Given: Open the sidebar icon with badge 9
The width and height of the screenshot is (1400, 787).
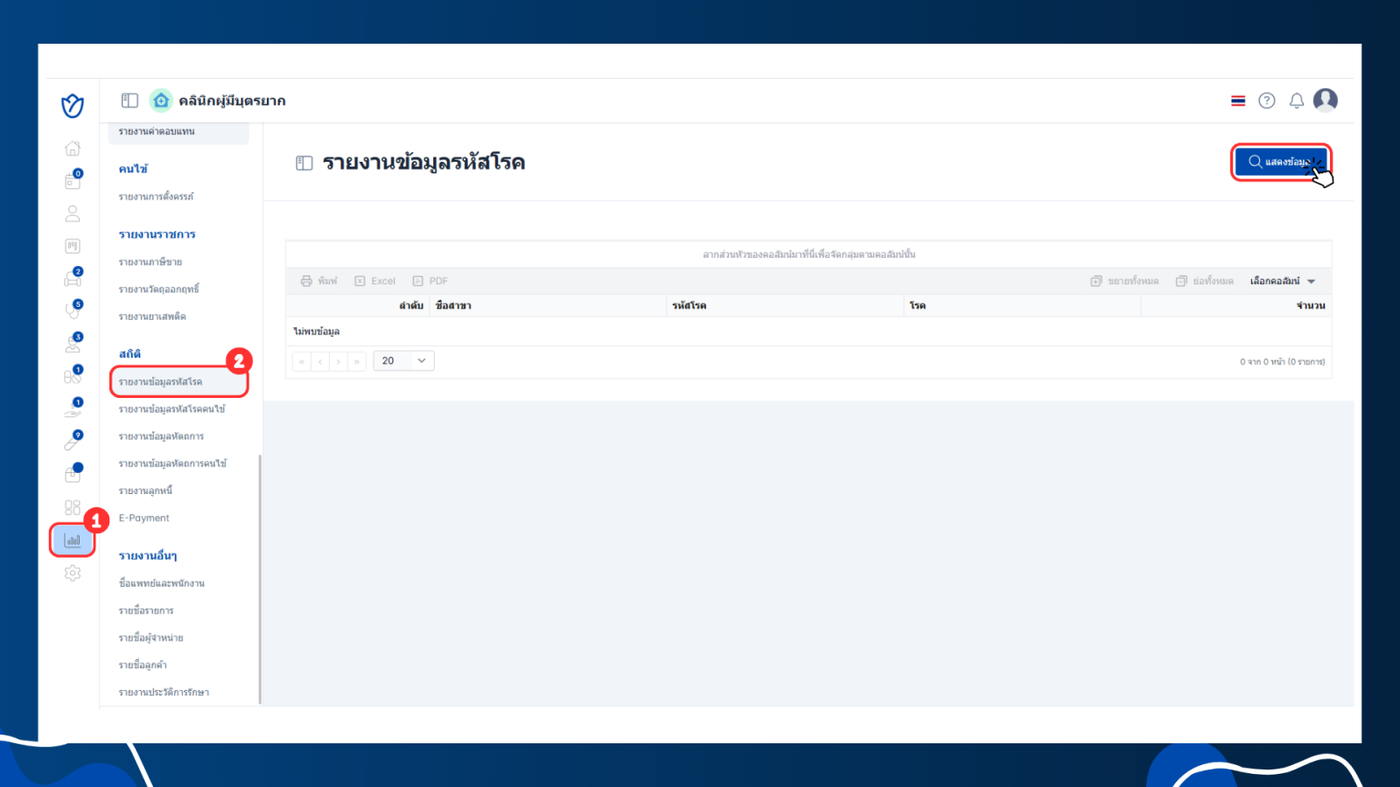Looking at the screenshot, I should tap(72, 442).
